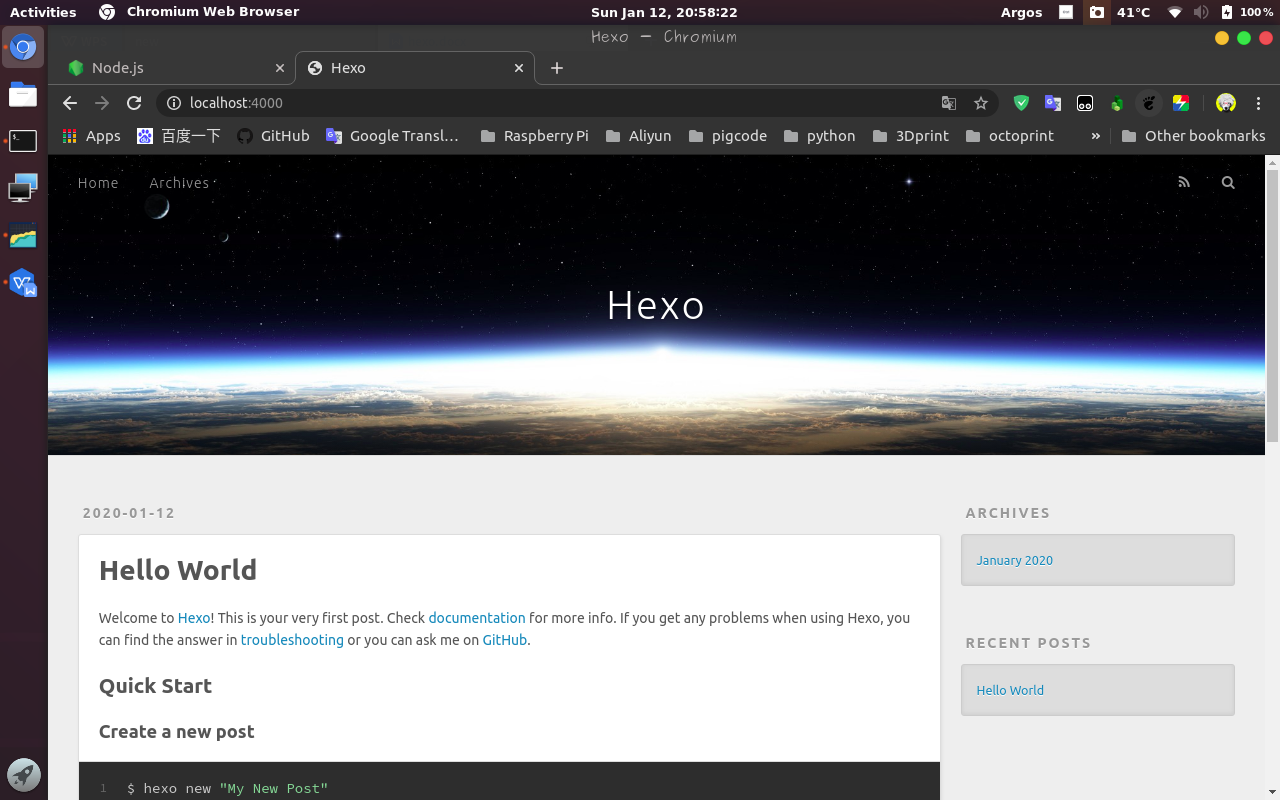1280x800 pixels.
Task: Open the green cubes extension icon
Action: pyautogui.click(x=1117, y=103)
